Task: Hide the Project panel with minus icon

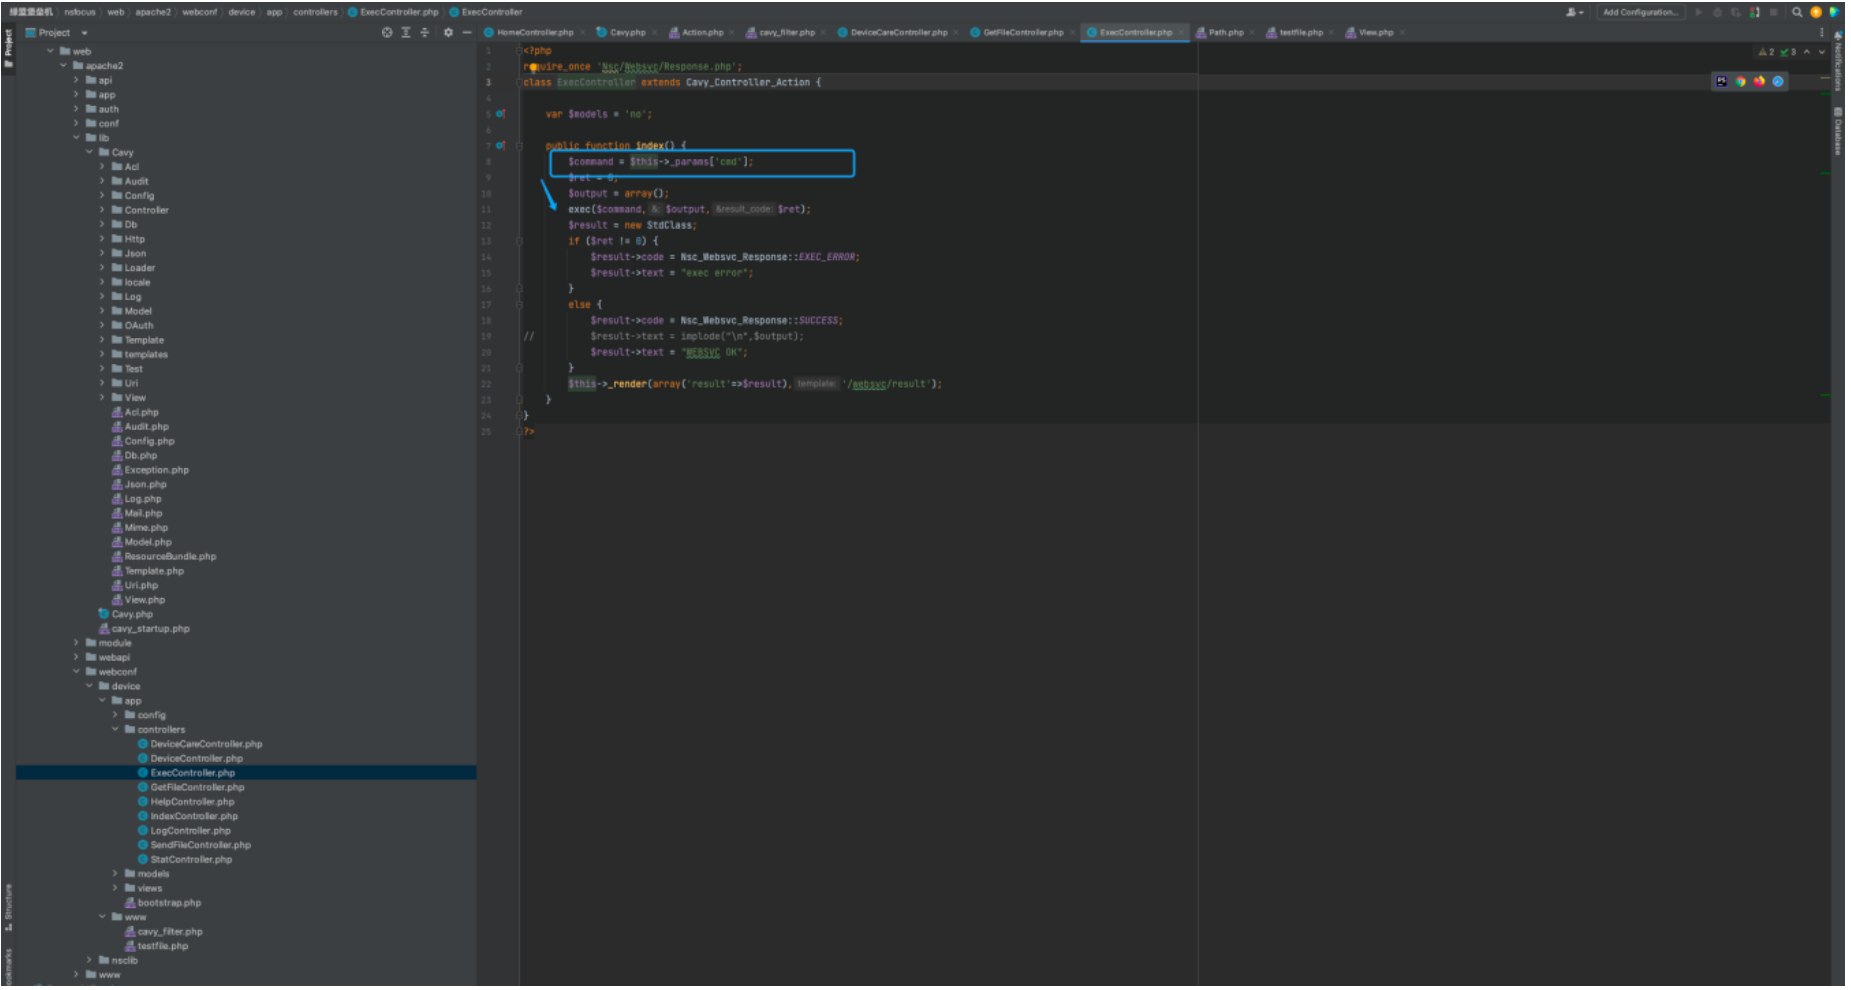Action: [466, 33]
